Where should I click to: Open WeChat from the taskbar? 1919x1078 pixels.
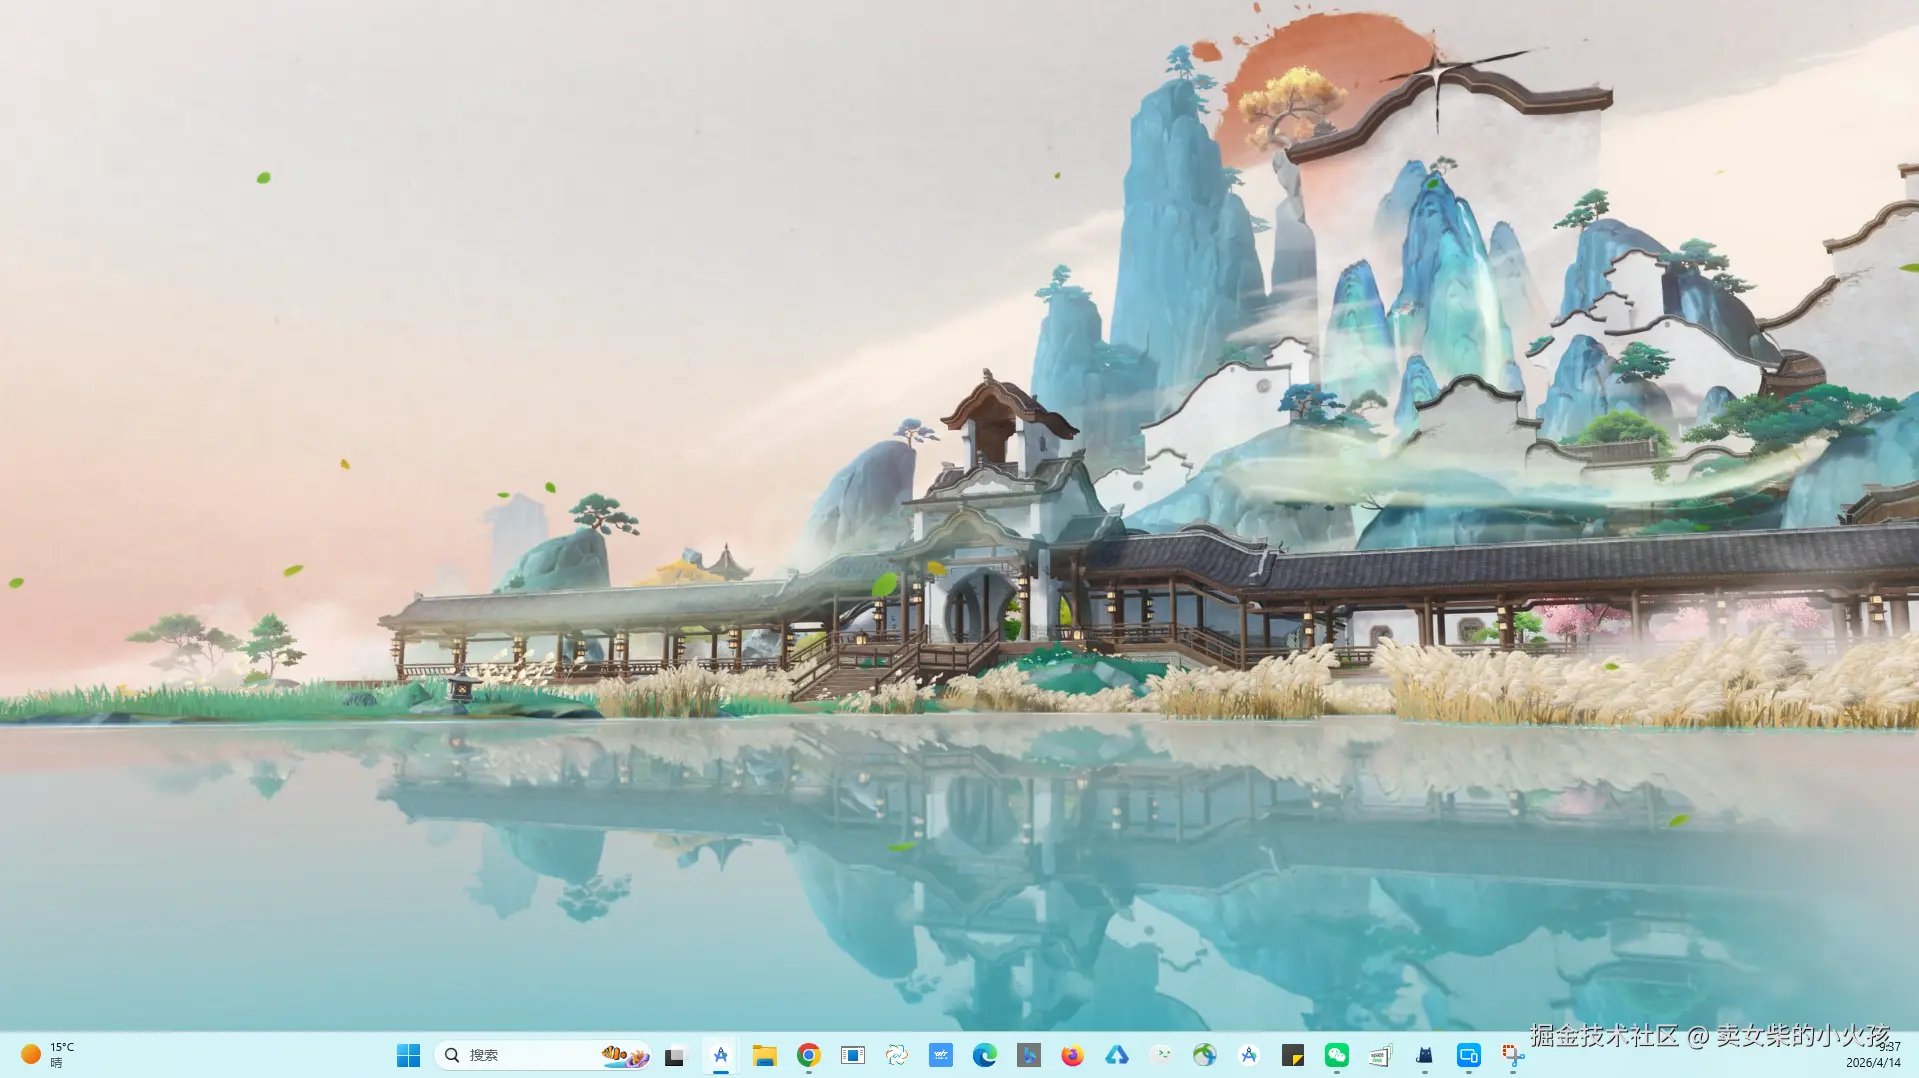(1337, 1055)
